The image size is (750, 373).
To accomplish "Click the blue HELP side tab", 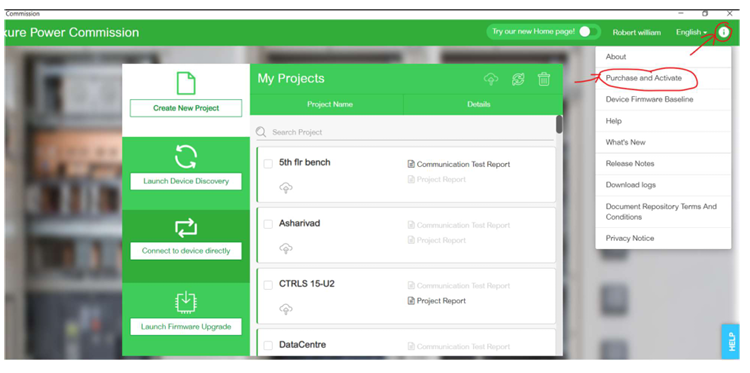I will (x=730, y=341).
